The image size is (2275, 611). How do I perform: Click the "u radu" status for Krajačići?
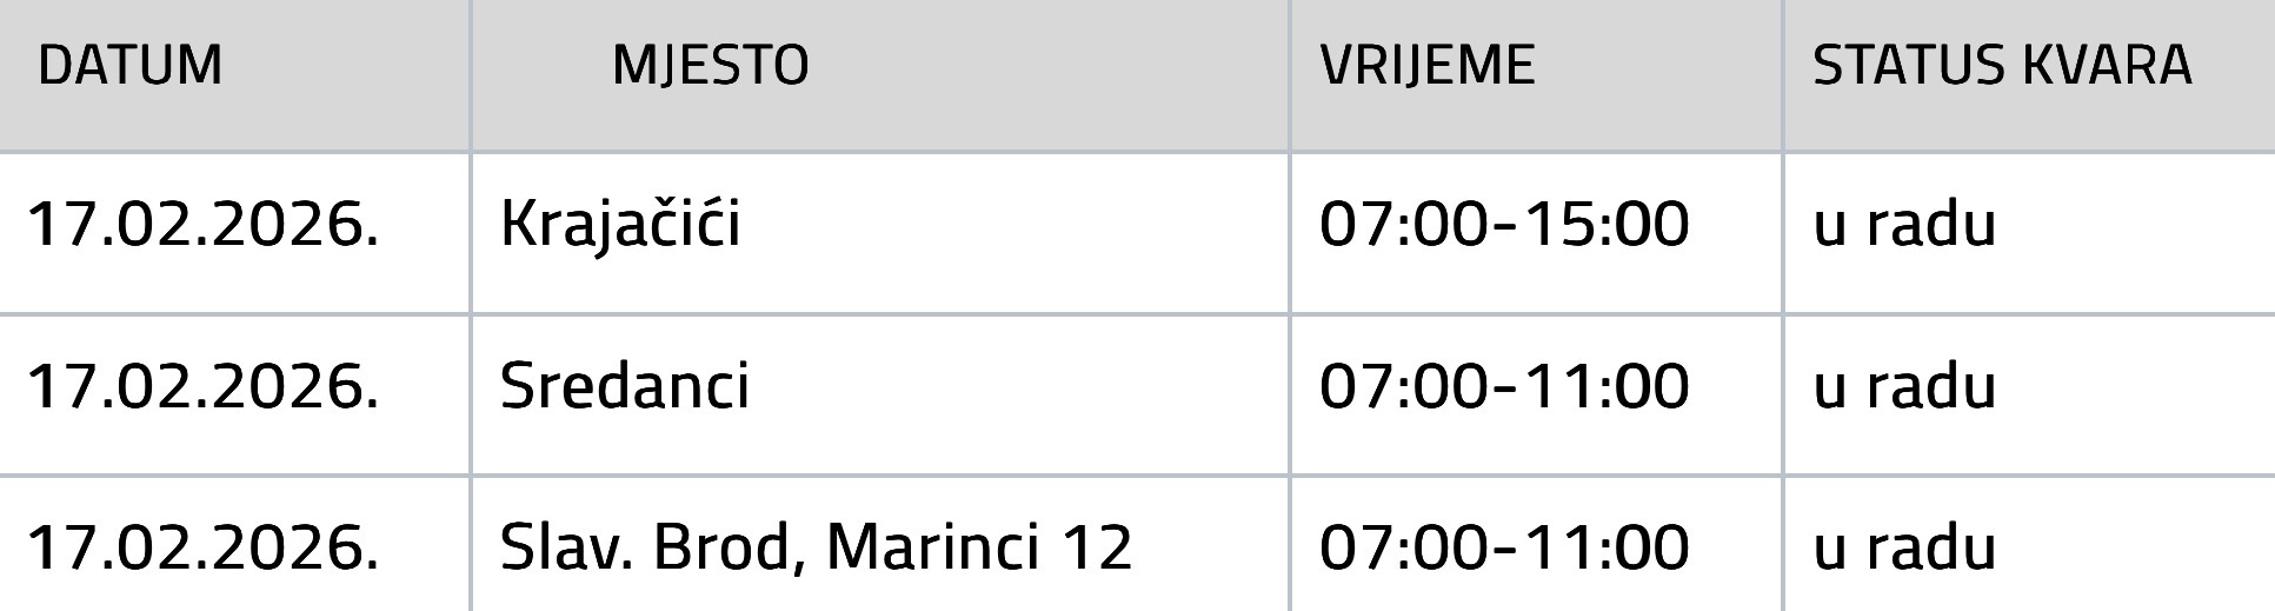pos(1904,223)
